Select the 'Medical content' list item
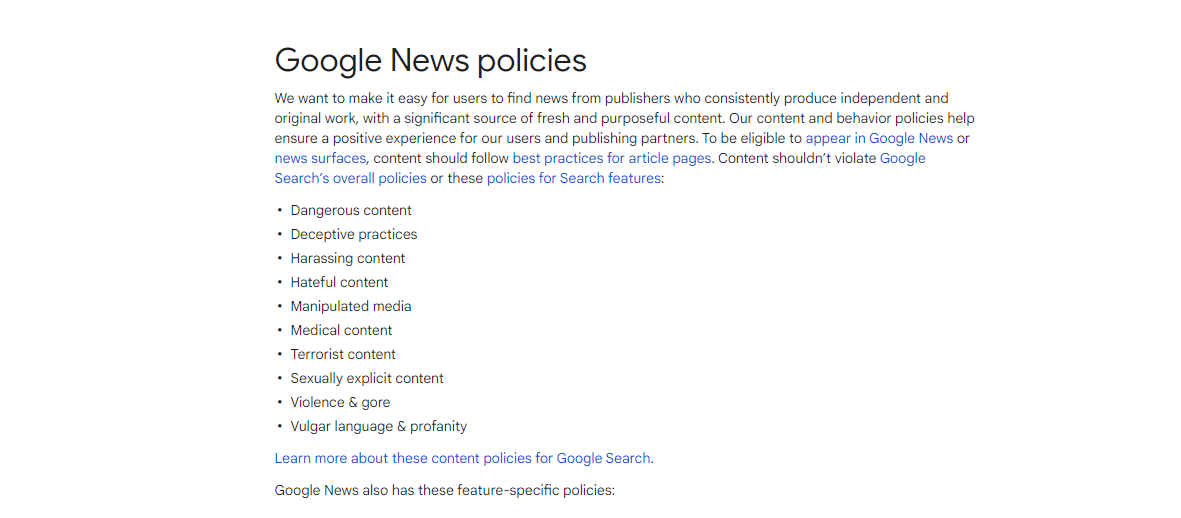Screen dimensions: 1181x518 (x=341, y=331)
